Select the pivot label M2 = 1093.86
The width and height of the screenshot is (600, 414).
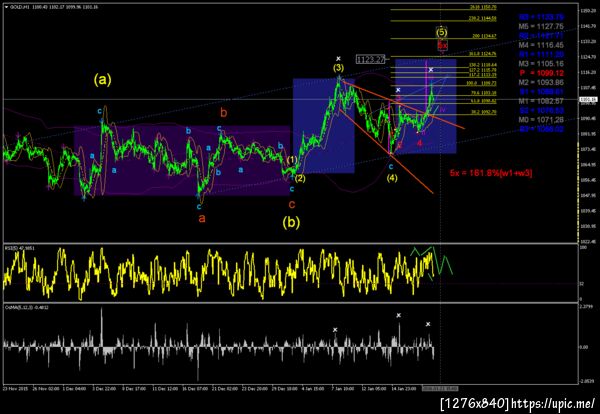pos(541,82)
